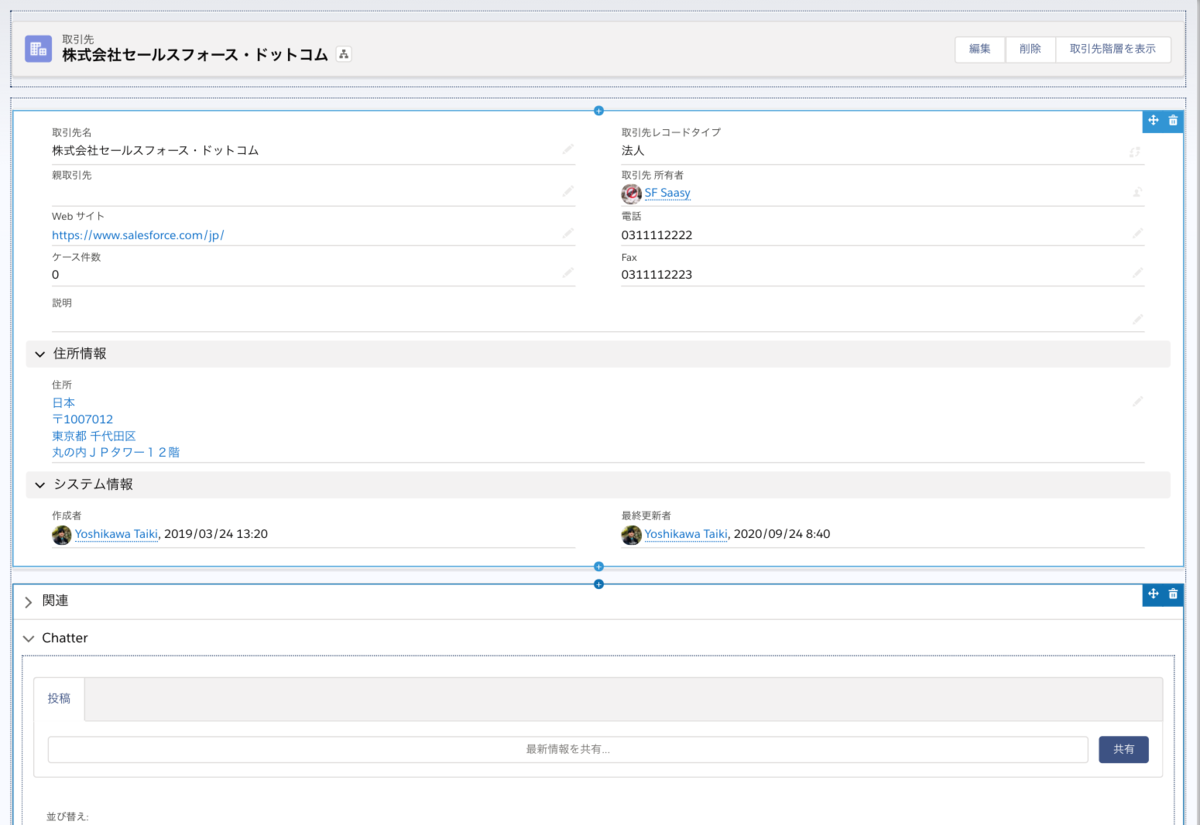Click the edit pencil for 住所 field
This screenshot has width=1200, height=825.
(x=1137, y=401)
